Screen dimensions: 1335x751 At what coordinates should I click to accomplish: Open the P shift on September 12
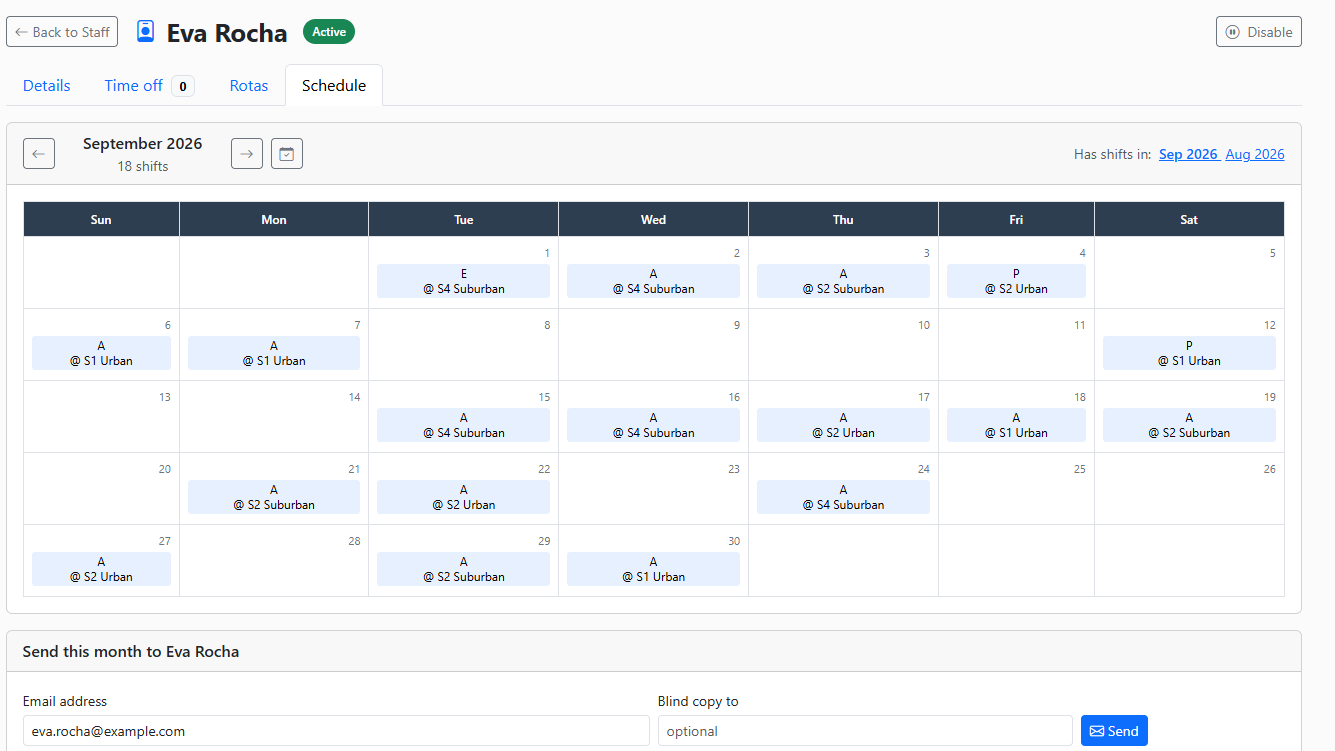point(1189,353)
